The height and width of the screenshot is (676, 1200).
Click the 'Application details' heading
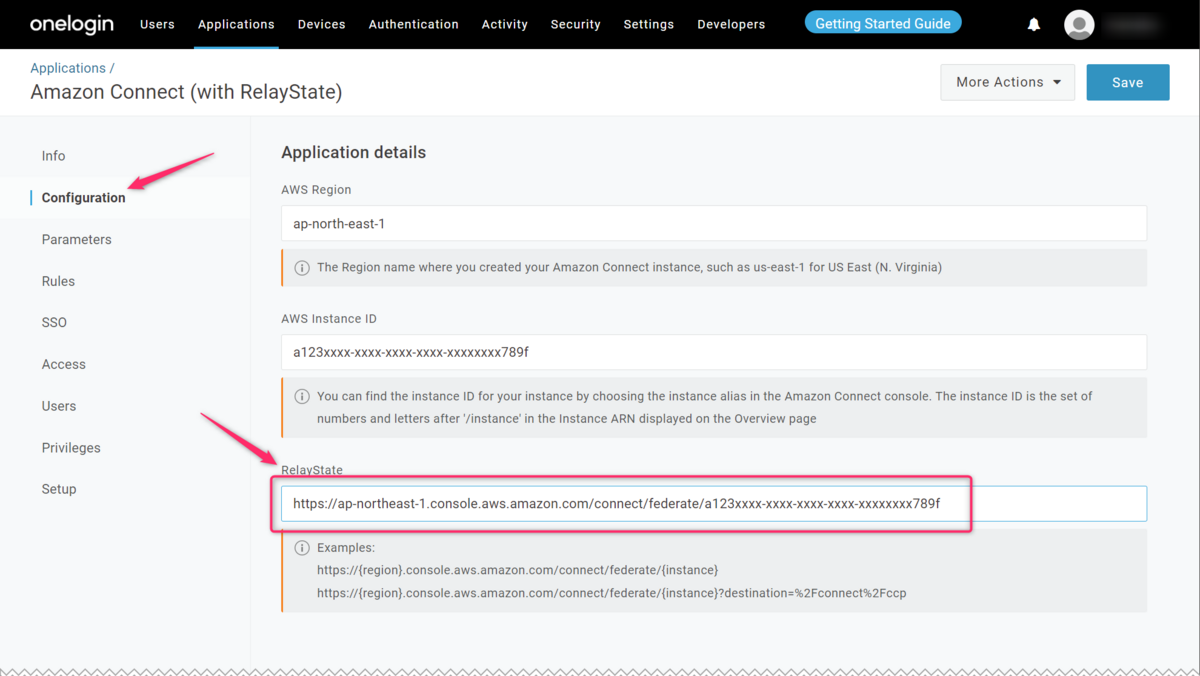353,153
